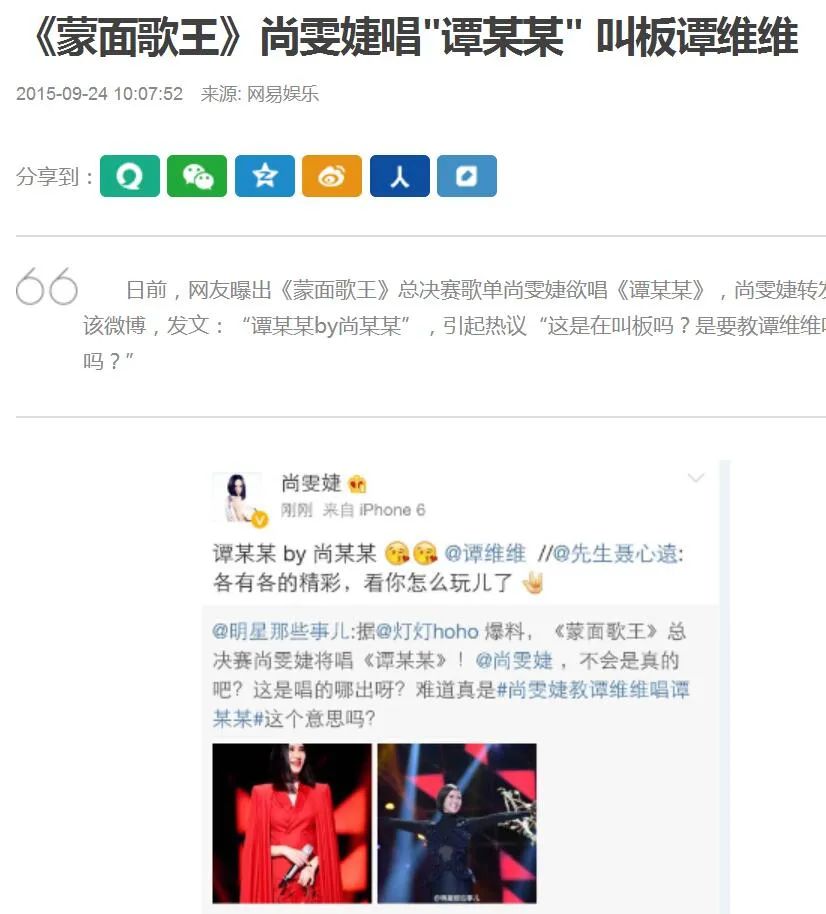
Task: Open the Weibo post chevron menu
Action: (696, 478)
